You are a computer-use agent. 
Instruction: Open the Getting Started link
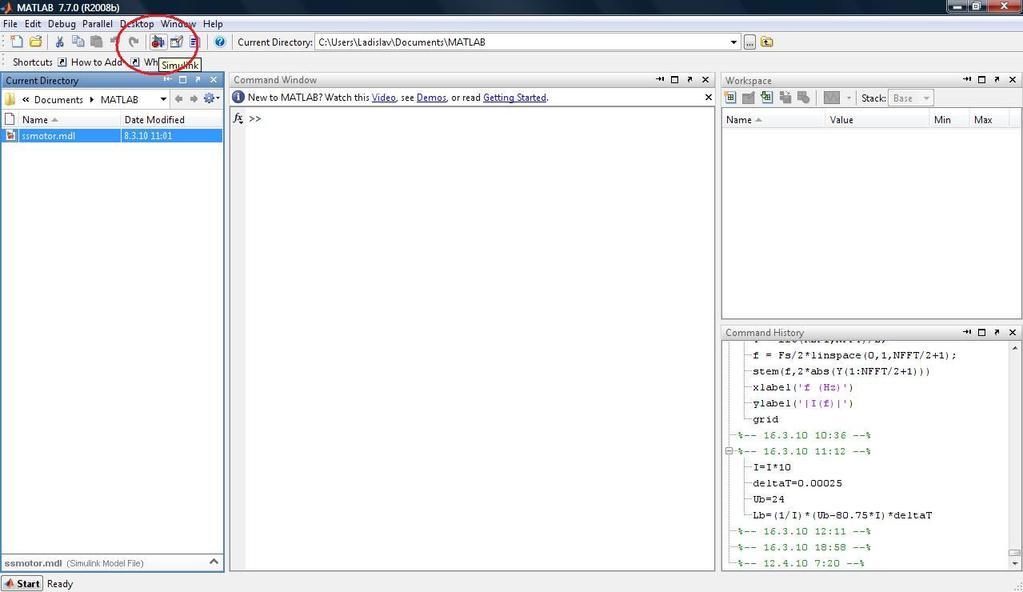pyautogui.click(x=514, y=97)
